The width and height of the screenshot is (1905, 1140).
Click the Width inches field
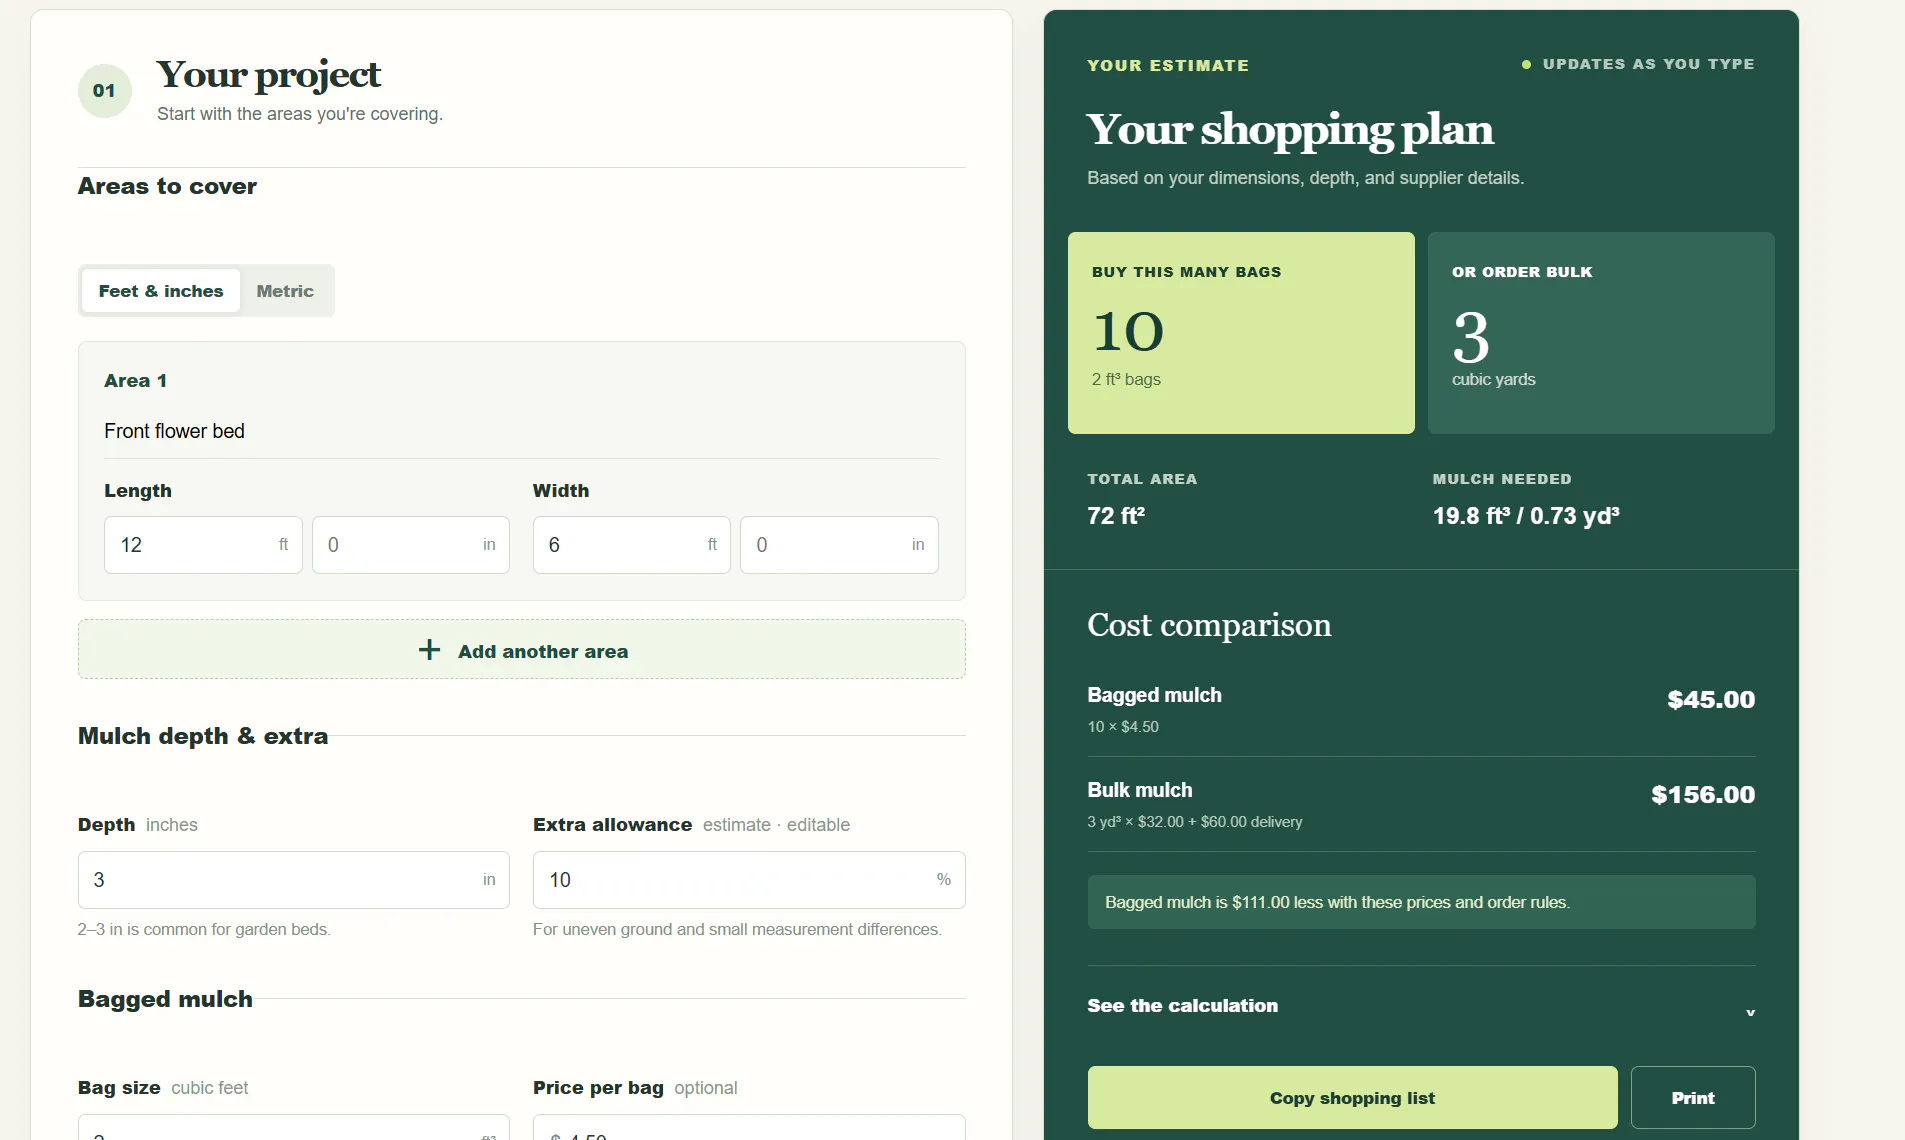click(839, 545)
